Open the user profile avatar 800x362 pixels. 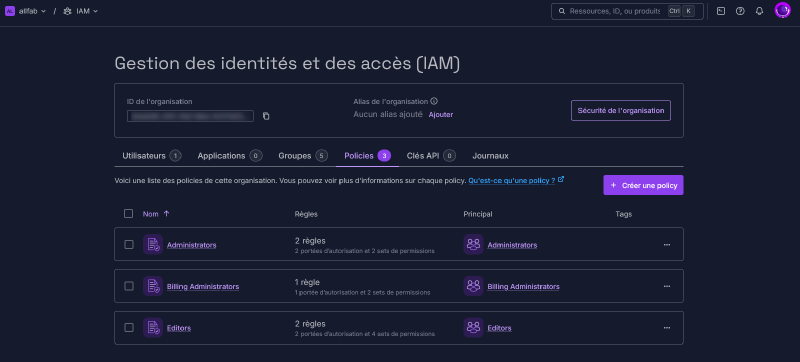click(x=782, y=11)
